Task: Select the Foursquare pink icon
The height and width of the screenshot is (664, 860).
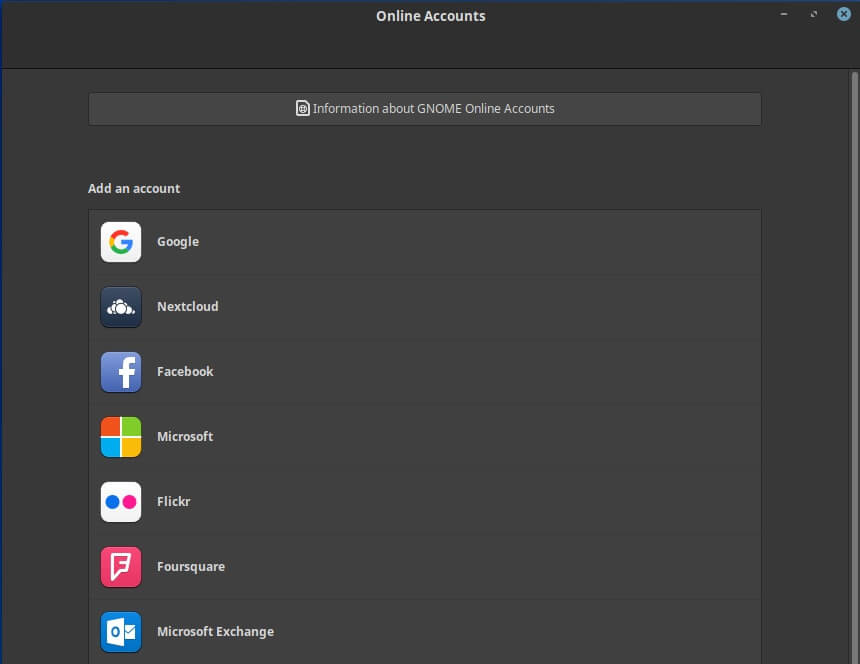Action: pos(121,567)
